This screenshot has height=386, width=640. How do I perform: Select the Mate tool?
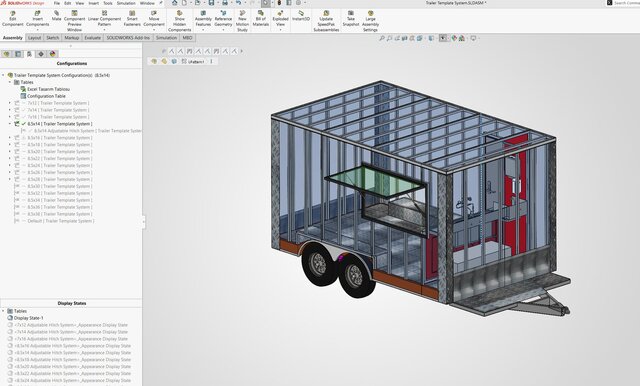(56, 16)
